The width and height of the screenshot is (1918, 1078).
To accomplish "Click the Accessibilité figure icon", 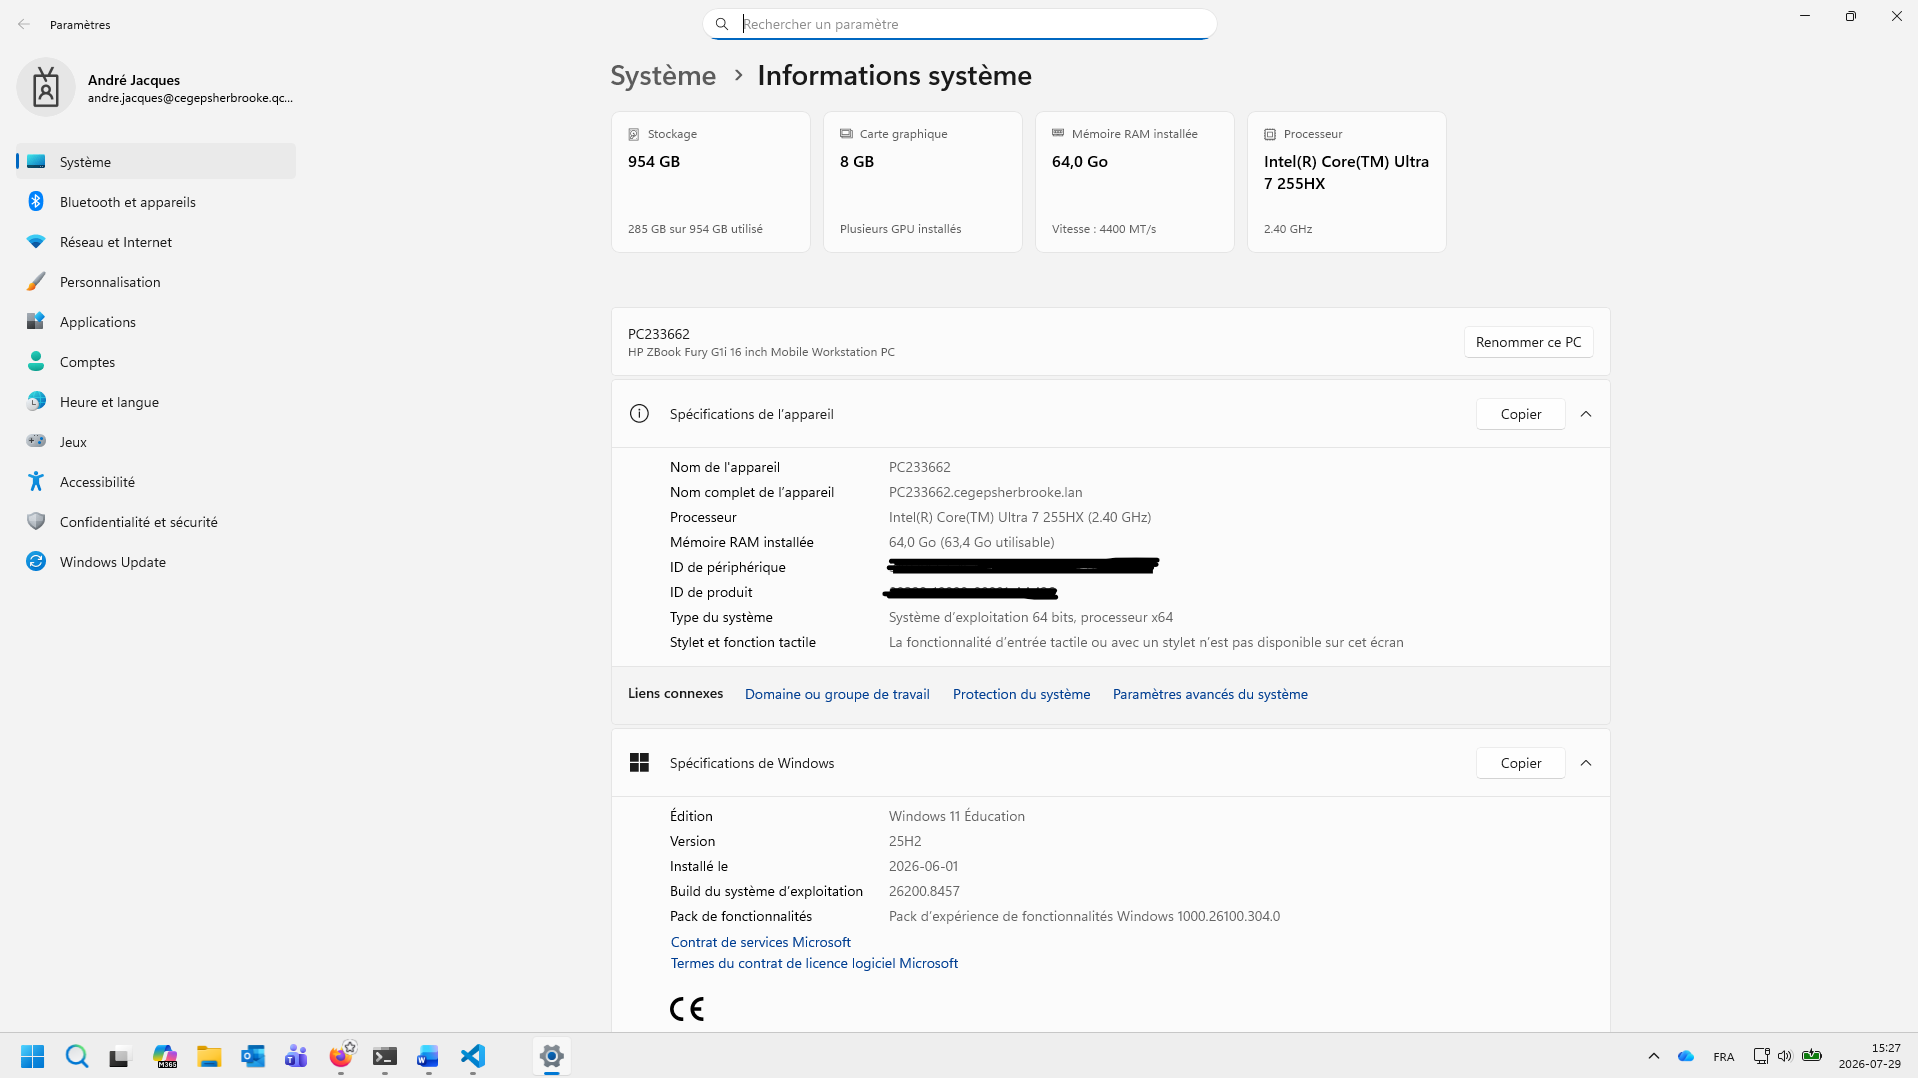I will click(x=36, y=481).
